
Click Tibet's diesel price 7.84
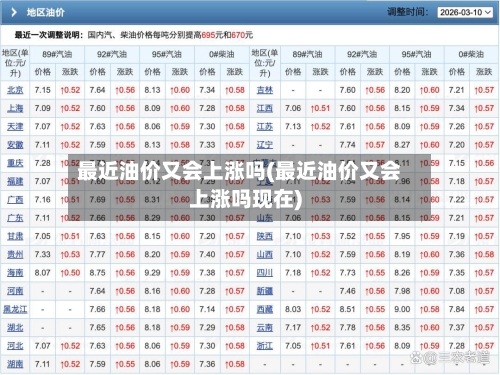click(457, 309)
